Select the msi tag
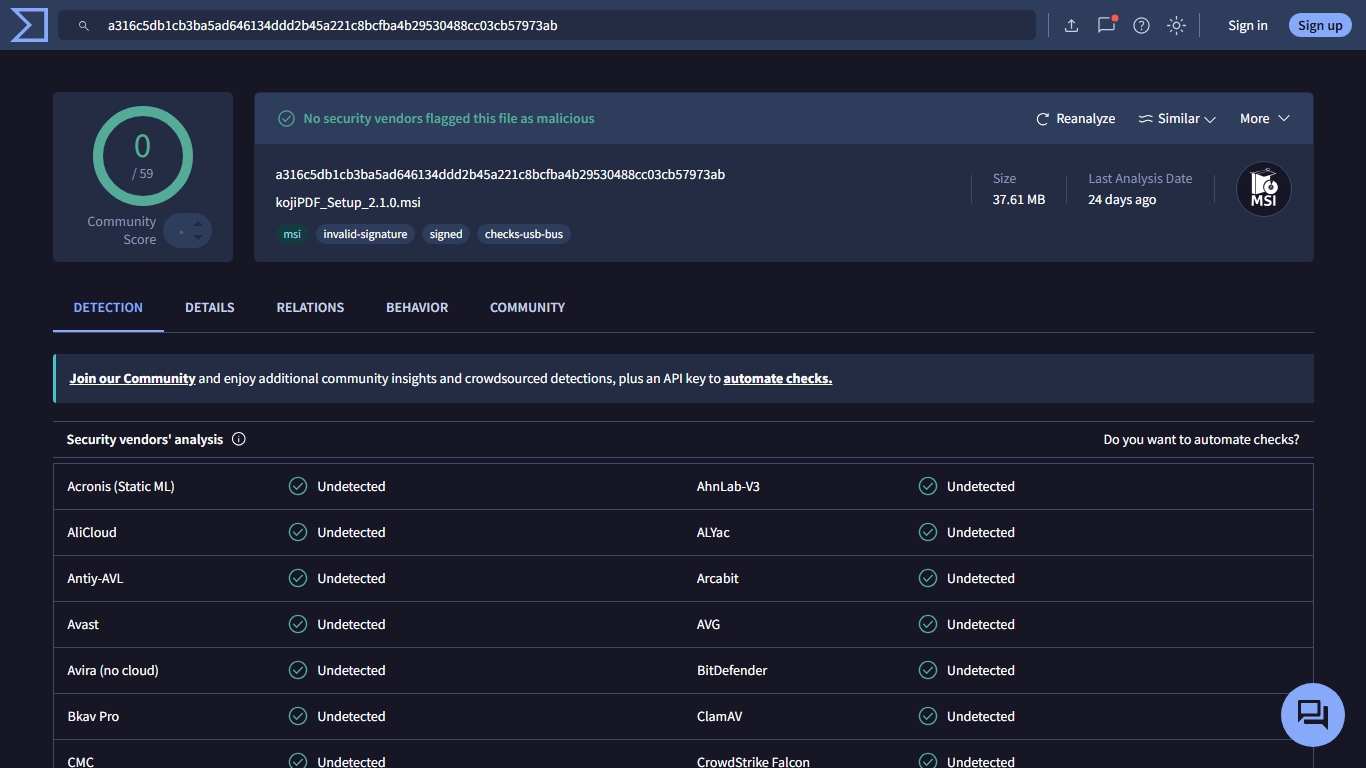This screenshot has width=1366, height=768. click(292, 234)
